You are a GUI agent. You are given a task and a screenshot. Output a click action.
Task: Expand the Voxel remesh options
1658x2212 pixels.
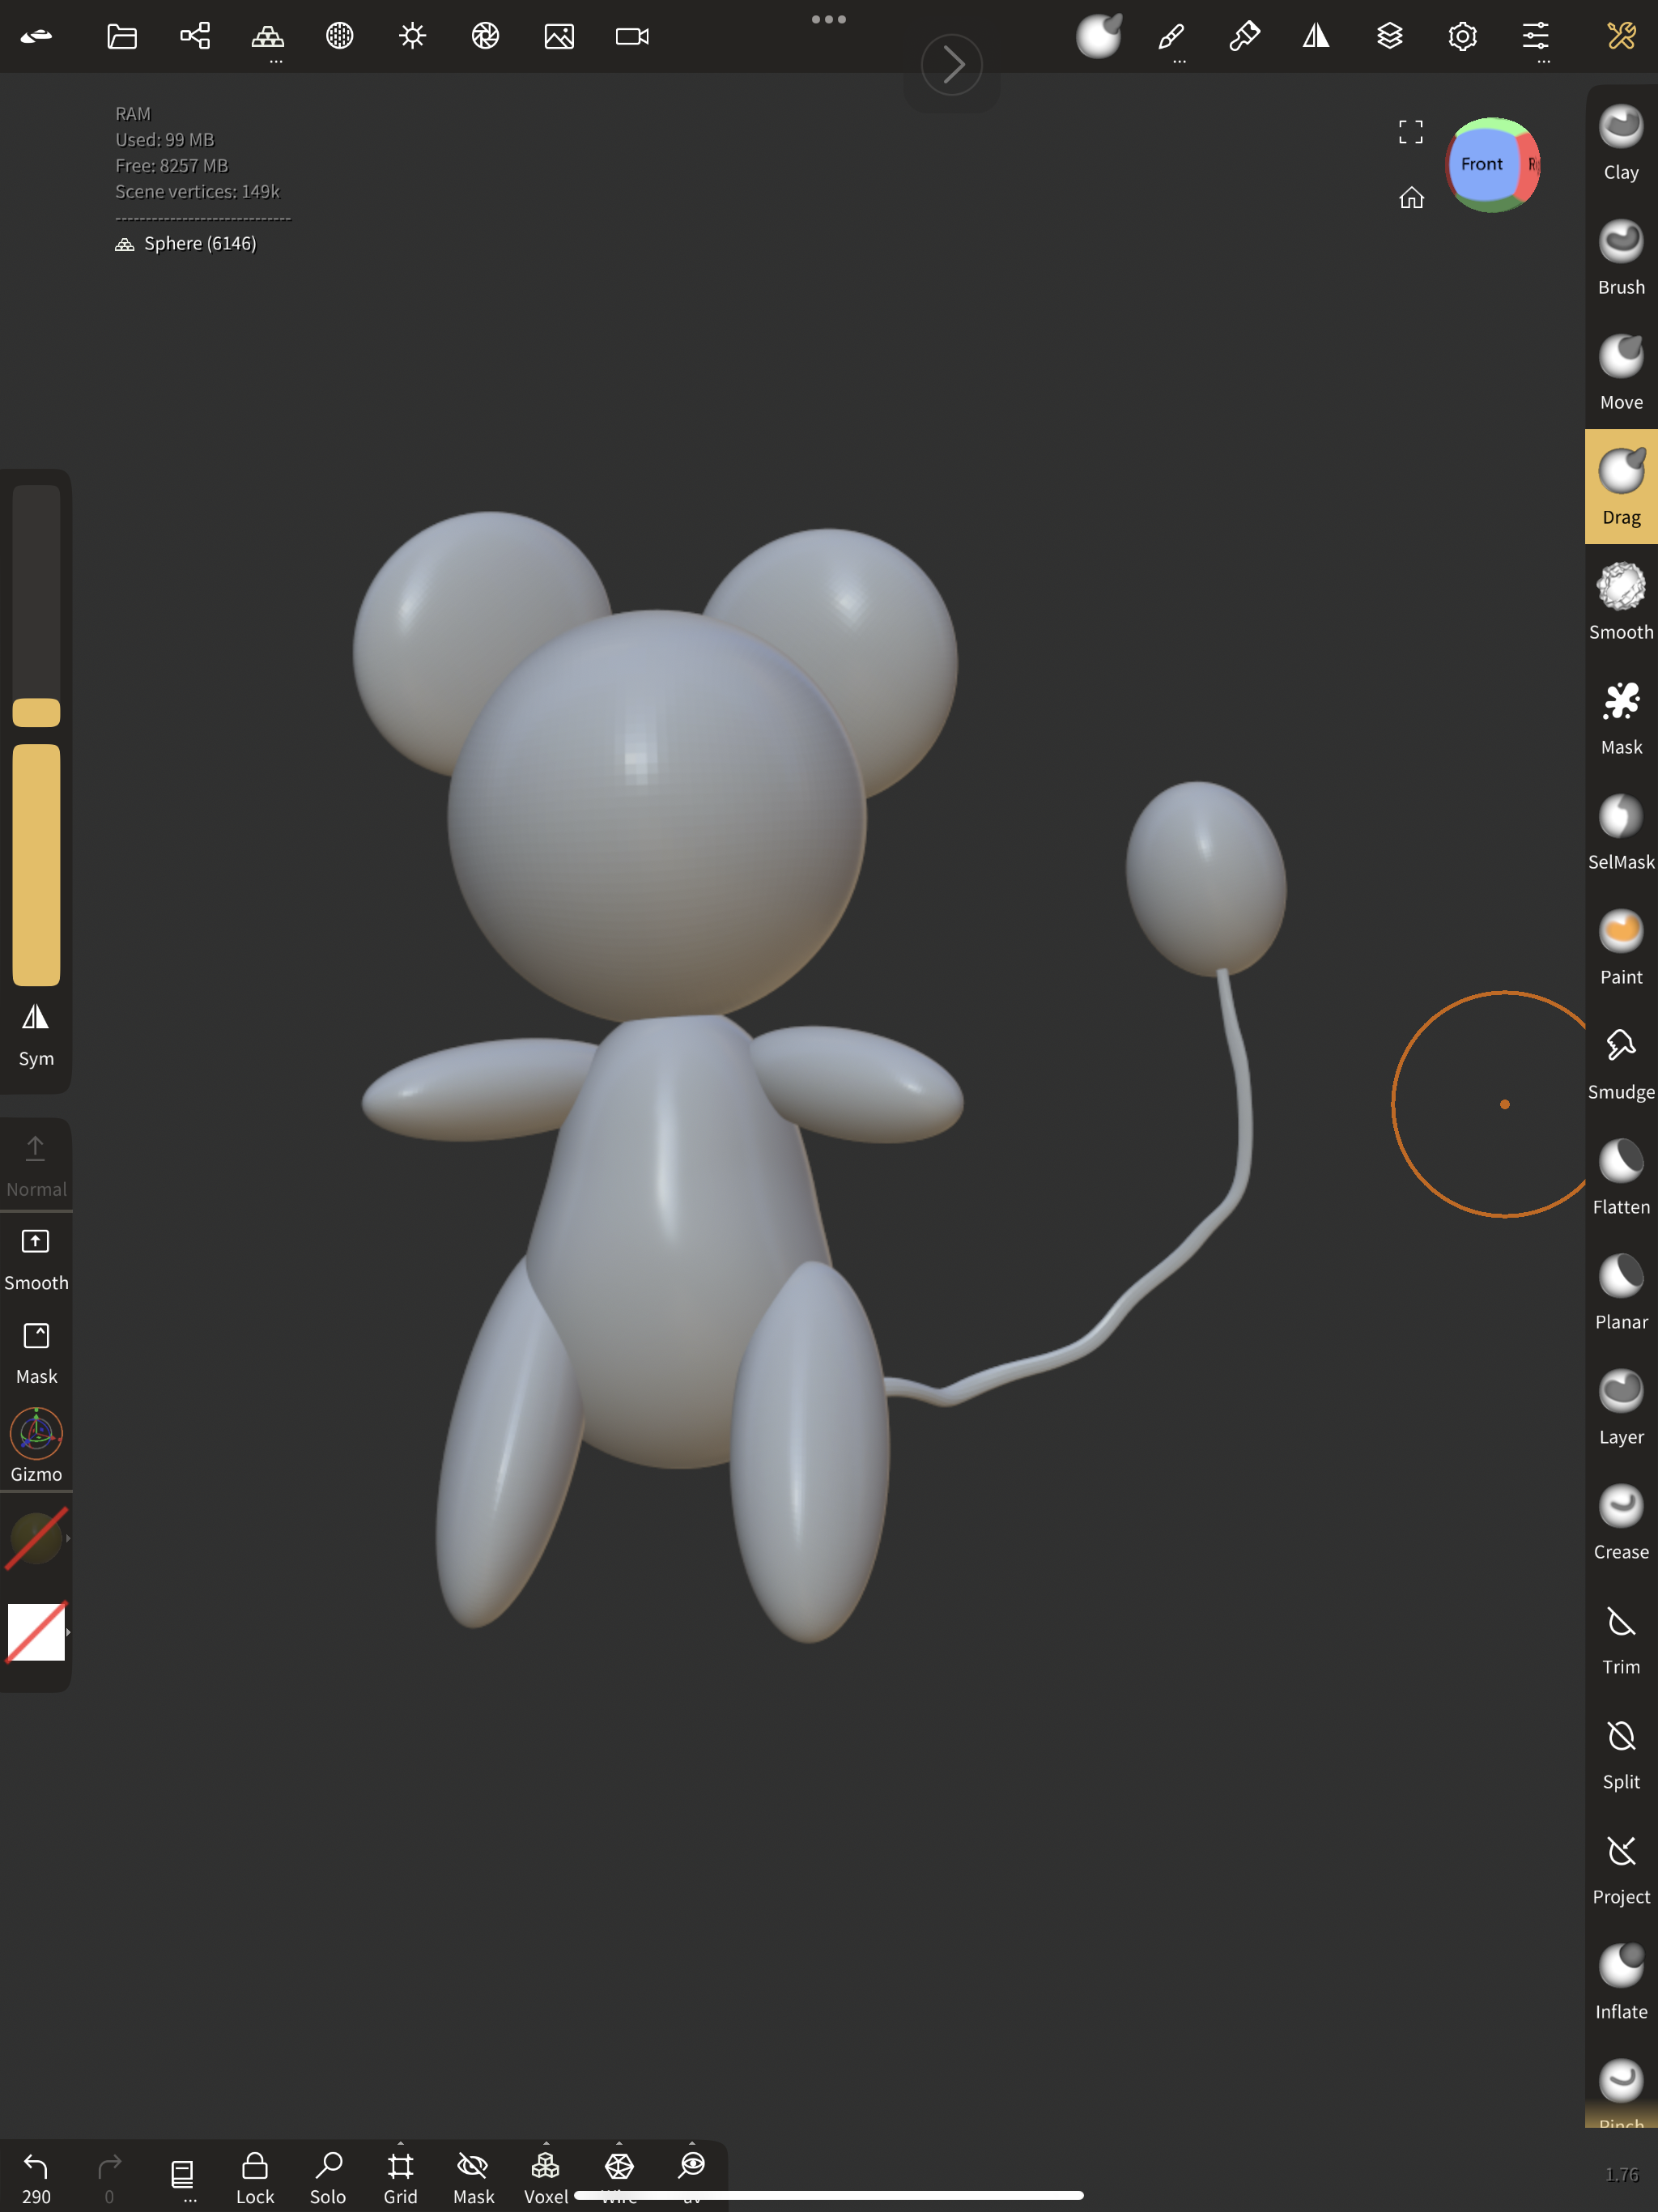(x=546, y=2145)
